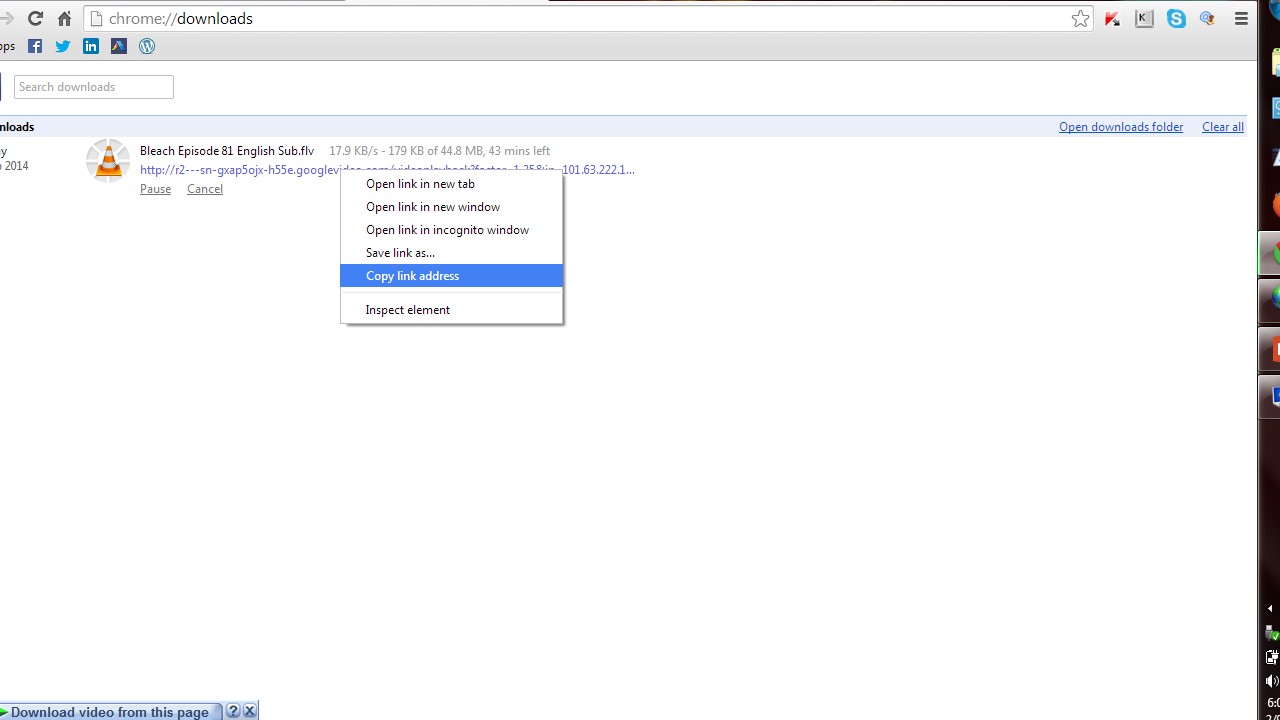Reload the page with the refresh icon
The width and height of the screenshot is (1280, 720).
pyautogui.click(x=35, y=19)
